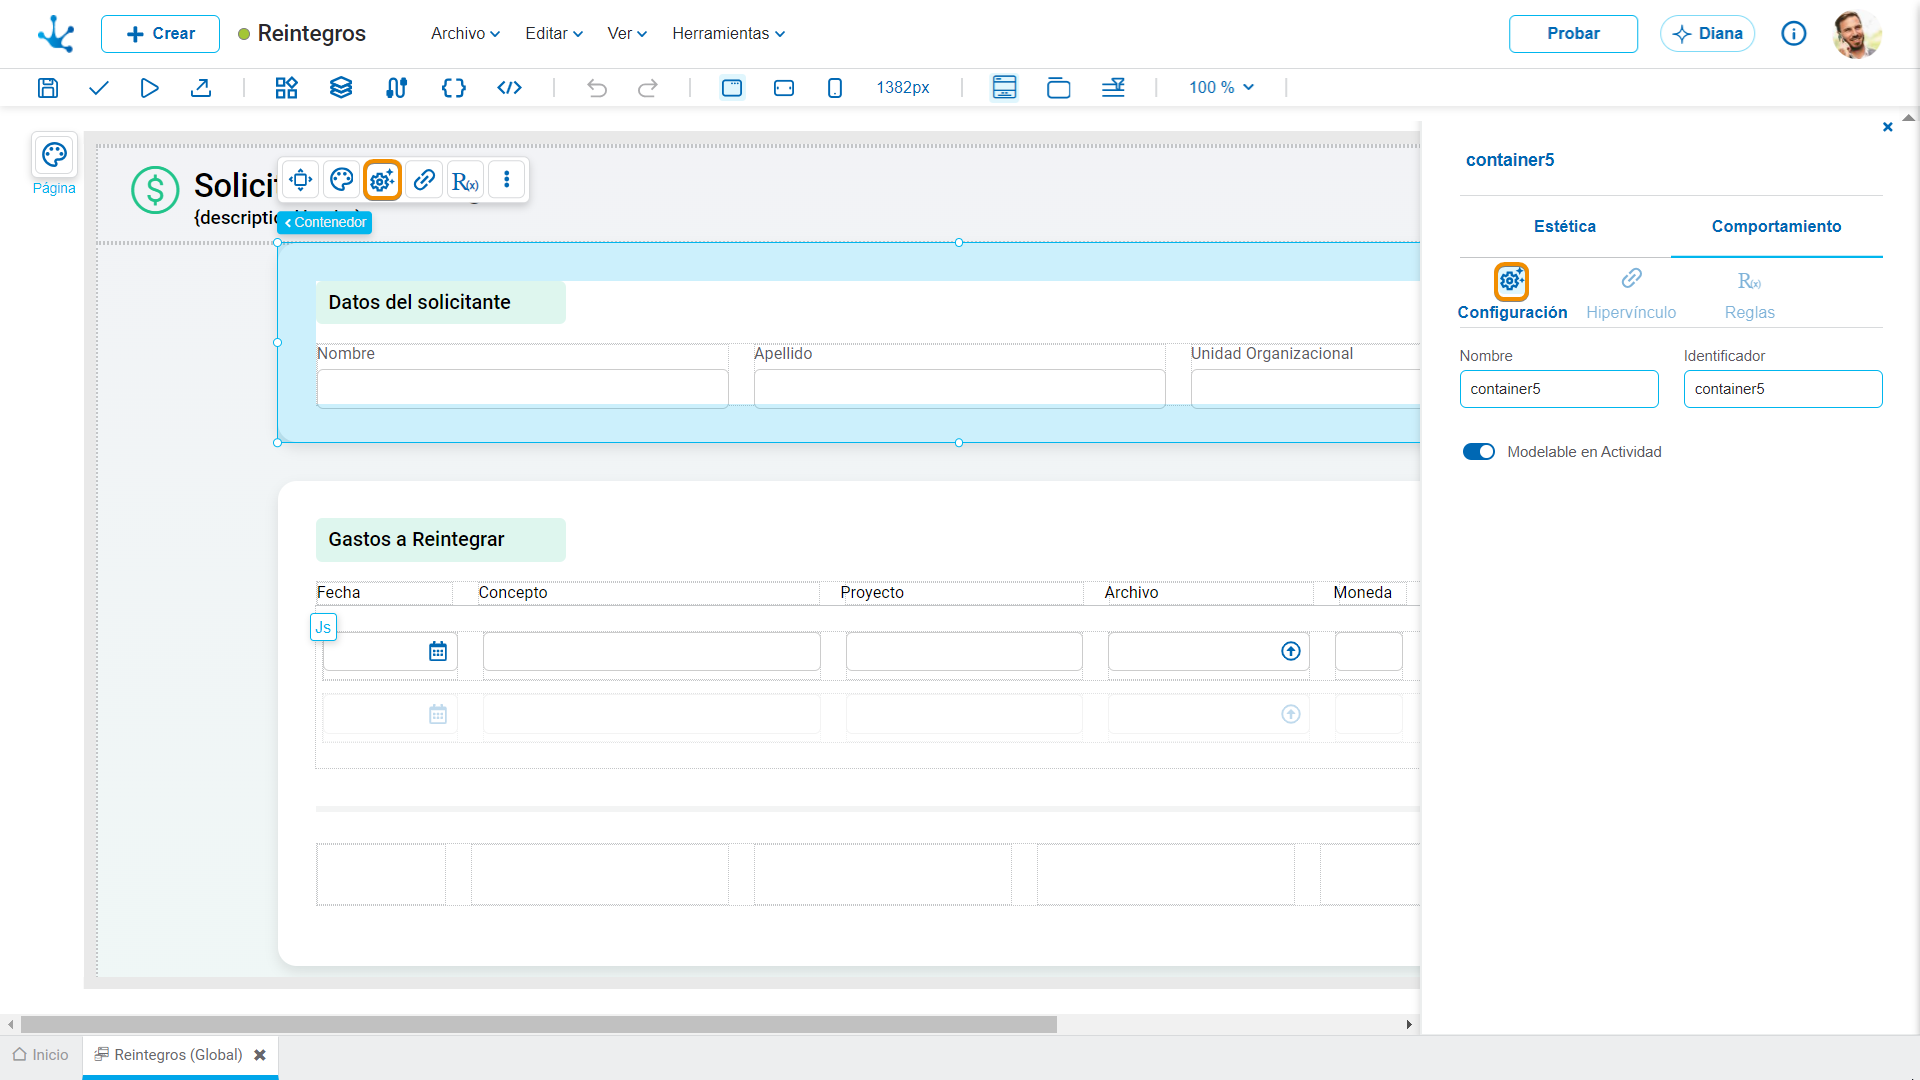Click the undo arrow icon
This screenshot has width=1920, height=1080.
(597, 88)
